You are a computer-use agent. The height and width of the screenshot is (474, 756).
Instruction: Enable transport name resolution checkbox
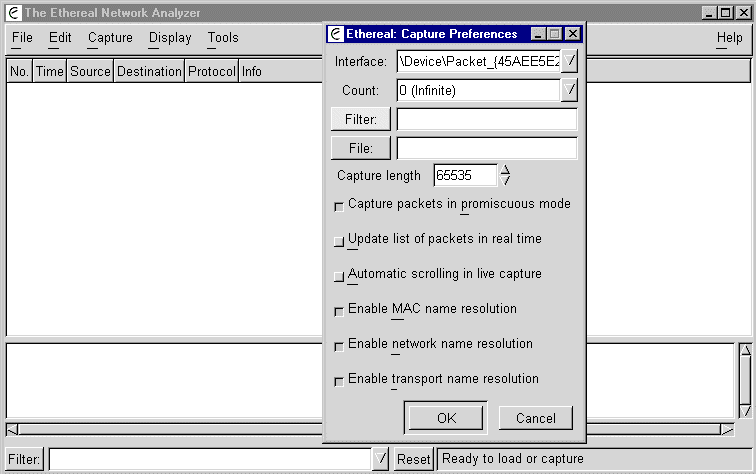point(339,381)
